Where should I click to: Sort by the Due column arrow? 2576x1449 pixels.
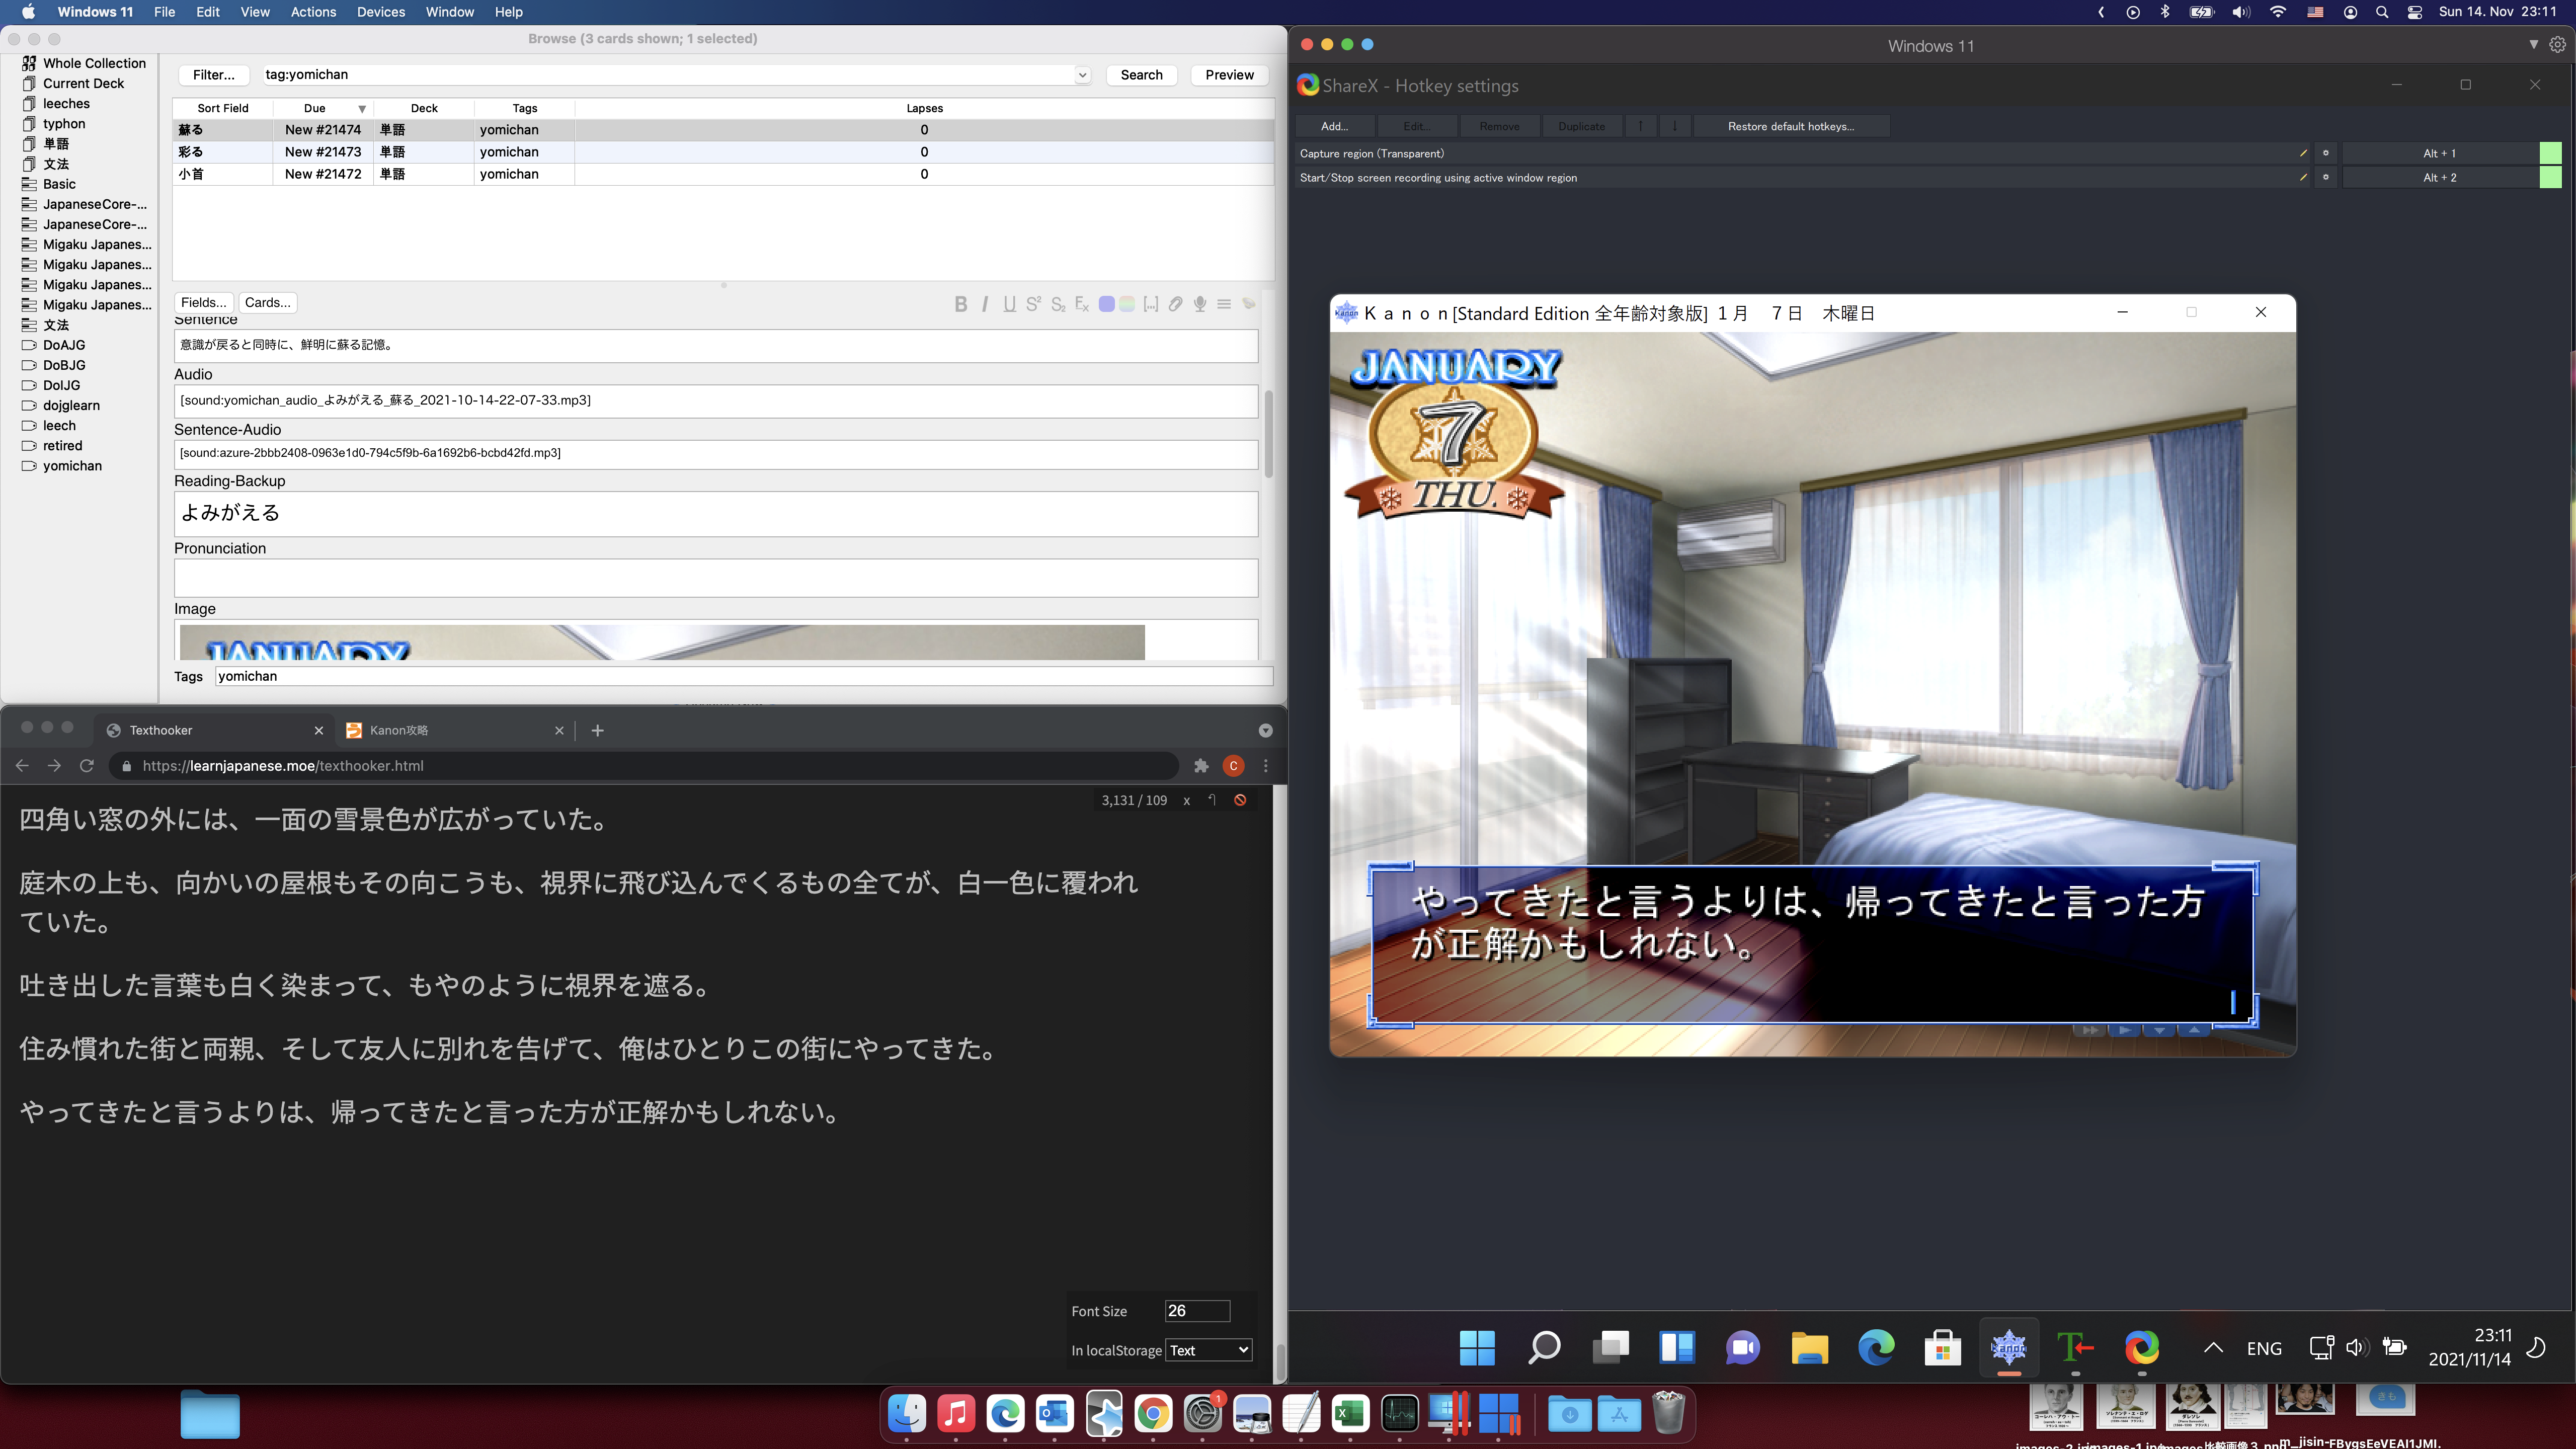pos(362,108)
